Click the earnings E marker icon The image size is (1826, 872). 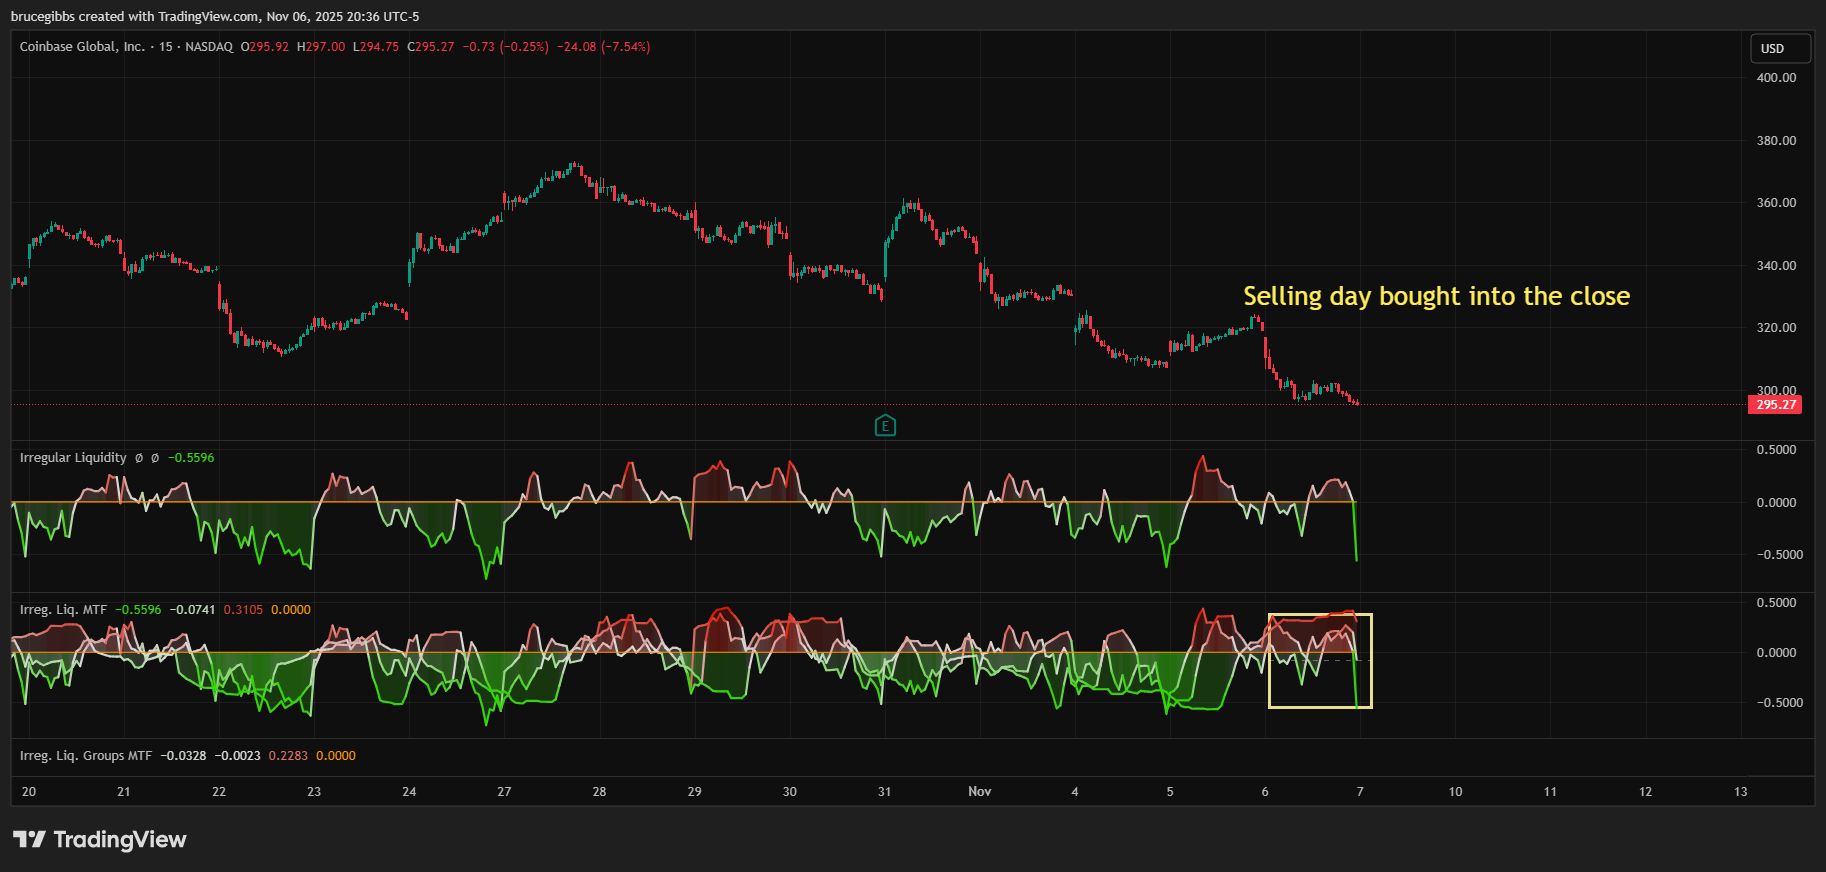(x=885, y=426)
